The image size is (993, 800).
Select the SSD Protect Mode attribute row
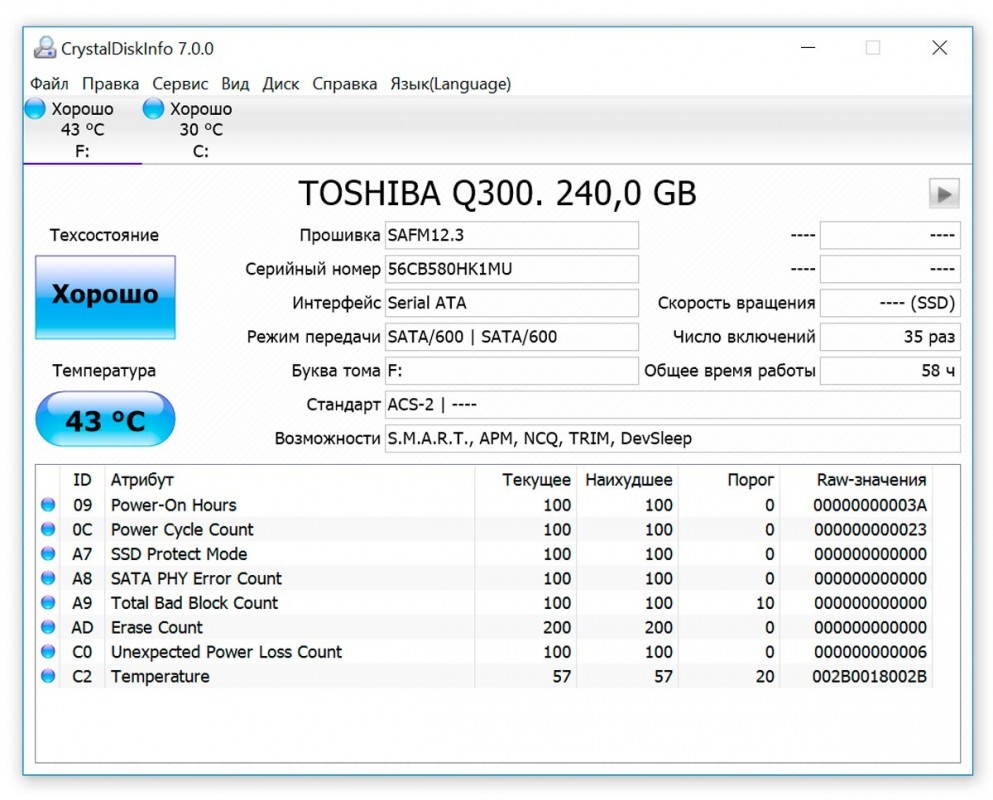point(486,554)
